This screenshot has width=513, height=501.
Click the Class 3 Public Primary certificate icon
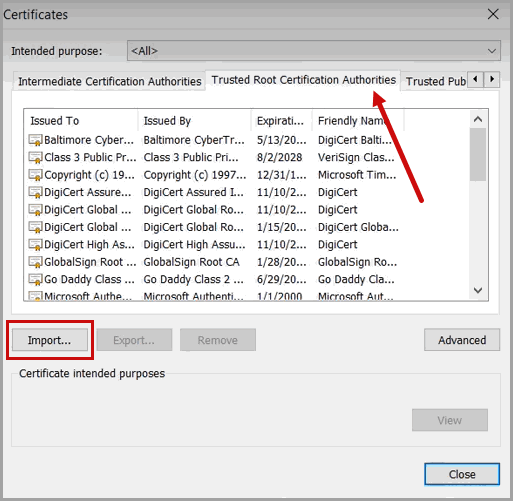(x=35, y=157)
